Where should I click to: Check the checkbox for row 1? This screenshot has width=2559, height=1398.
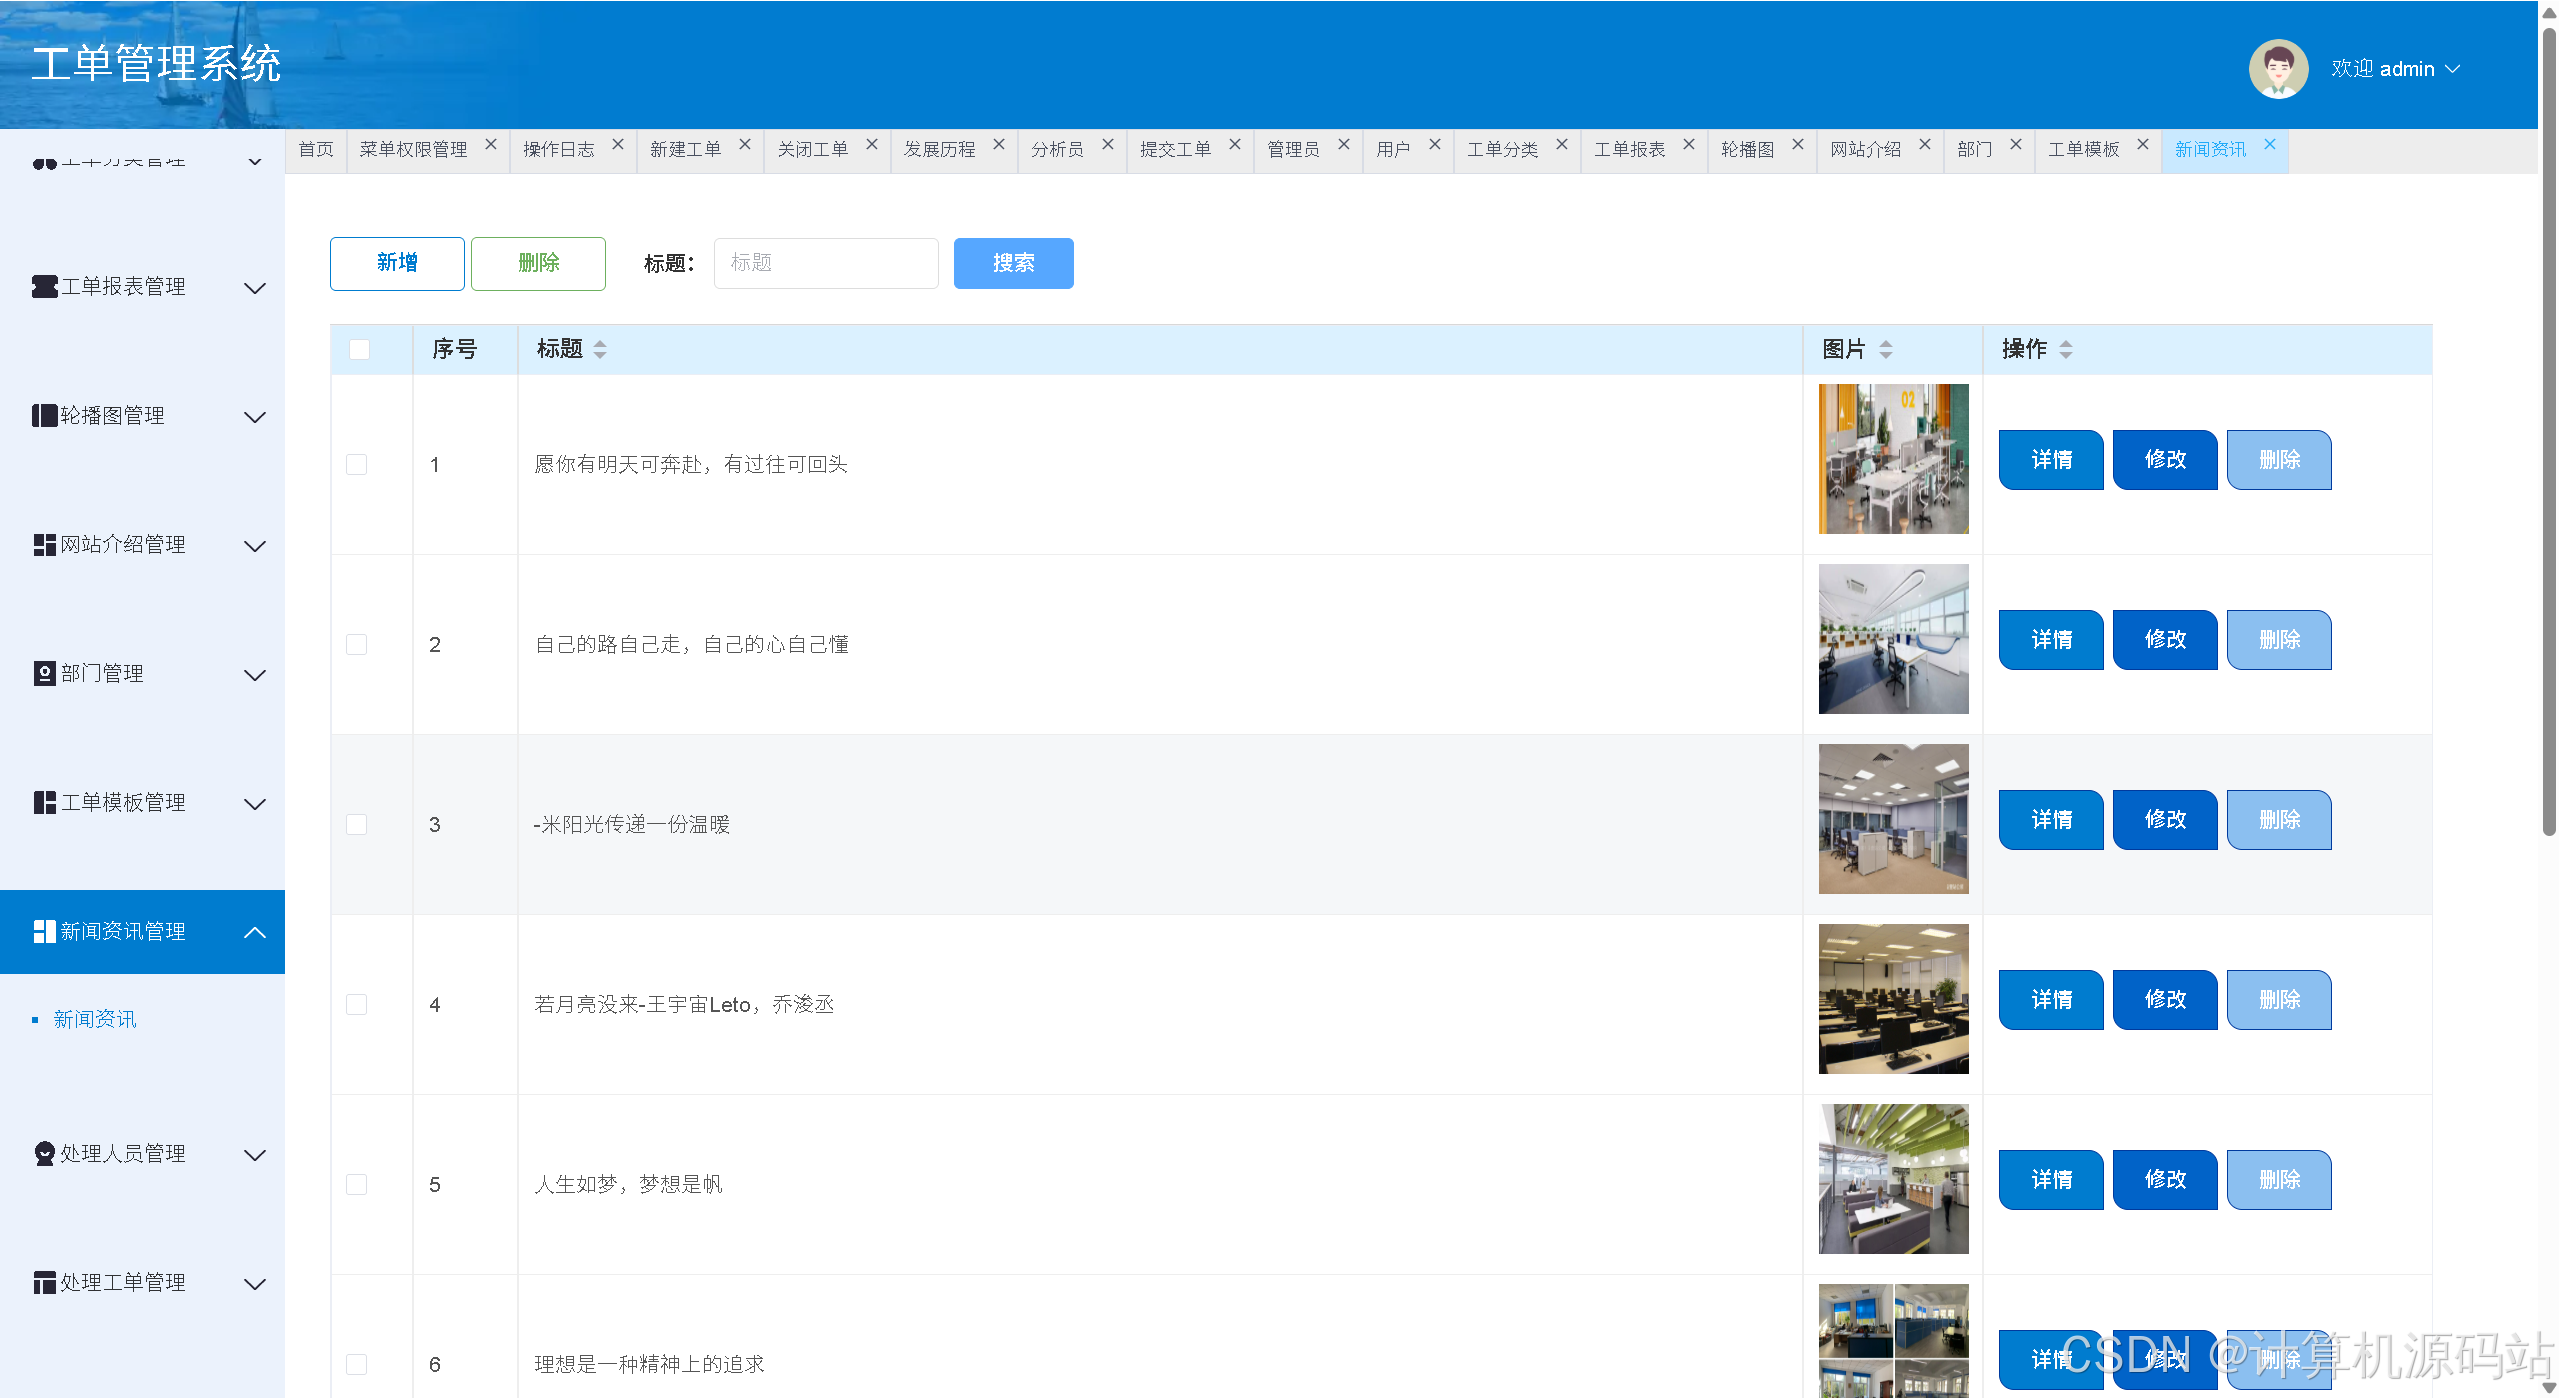[x=356, y=465]
